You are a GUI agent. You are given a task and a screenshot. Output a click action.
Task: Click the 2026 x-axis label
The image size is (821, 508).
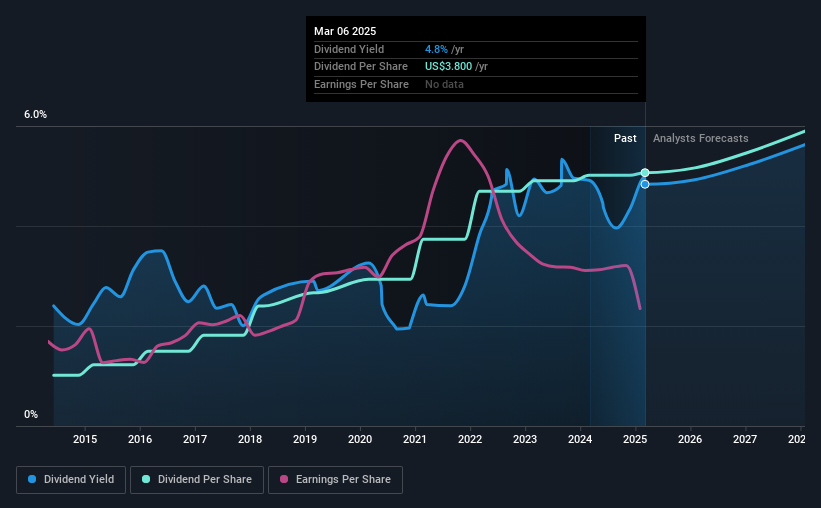690,439
